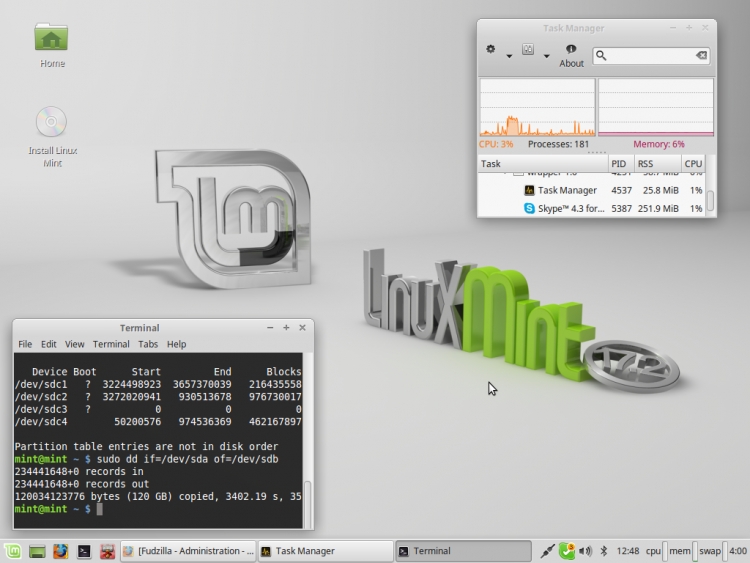Image resolution: width=750 pixels, height=563 pixels.
Task: Open the Terminal File menu
Action: point(25,344)
